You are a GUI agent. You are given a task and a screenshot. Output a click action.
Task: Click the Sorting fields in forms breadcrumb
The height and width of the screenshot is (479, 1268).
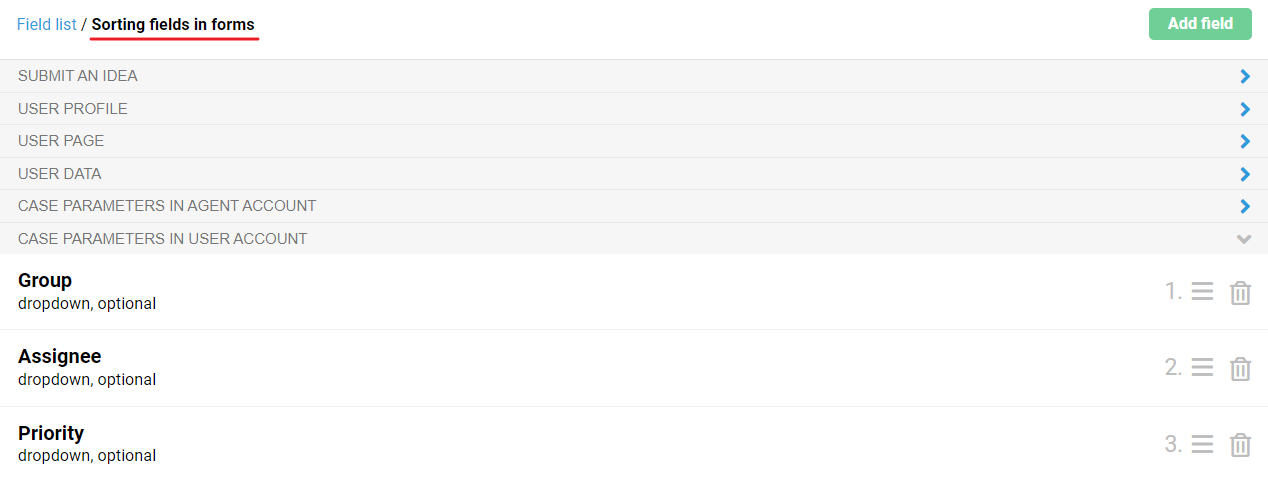[173, 24]
